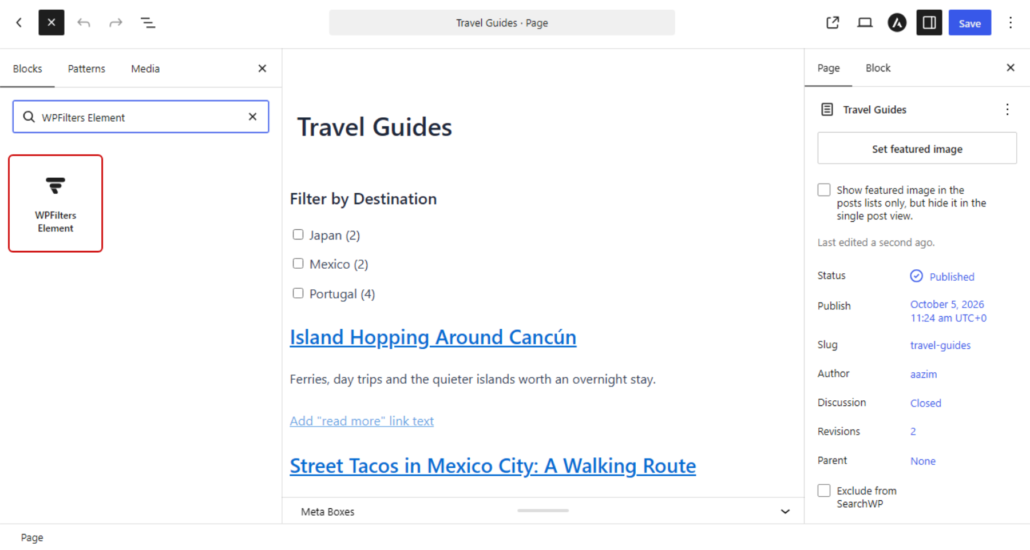
Task: Click the Published status check icon
Action: tap(916, 276)
